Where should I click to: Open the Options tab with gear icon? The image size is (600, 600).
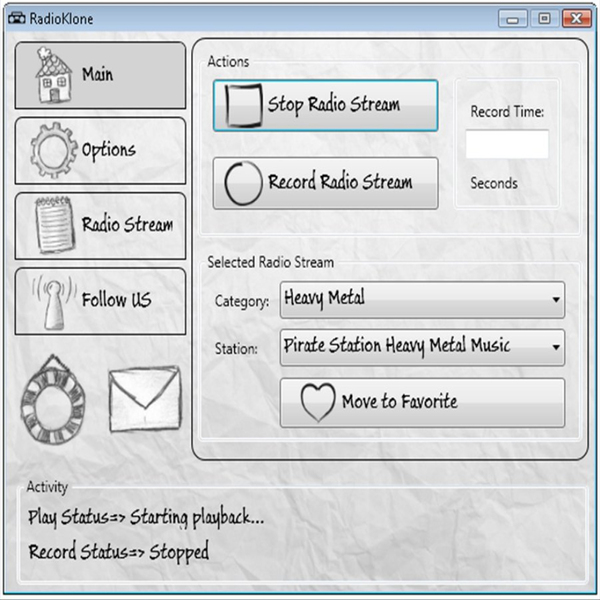(100, 151)
